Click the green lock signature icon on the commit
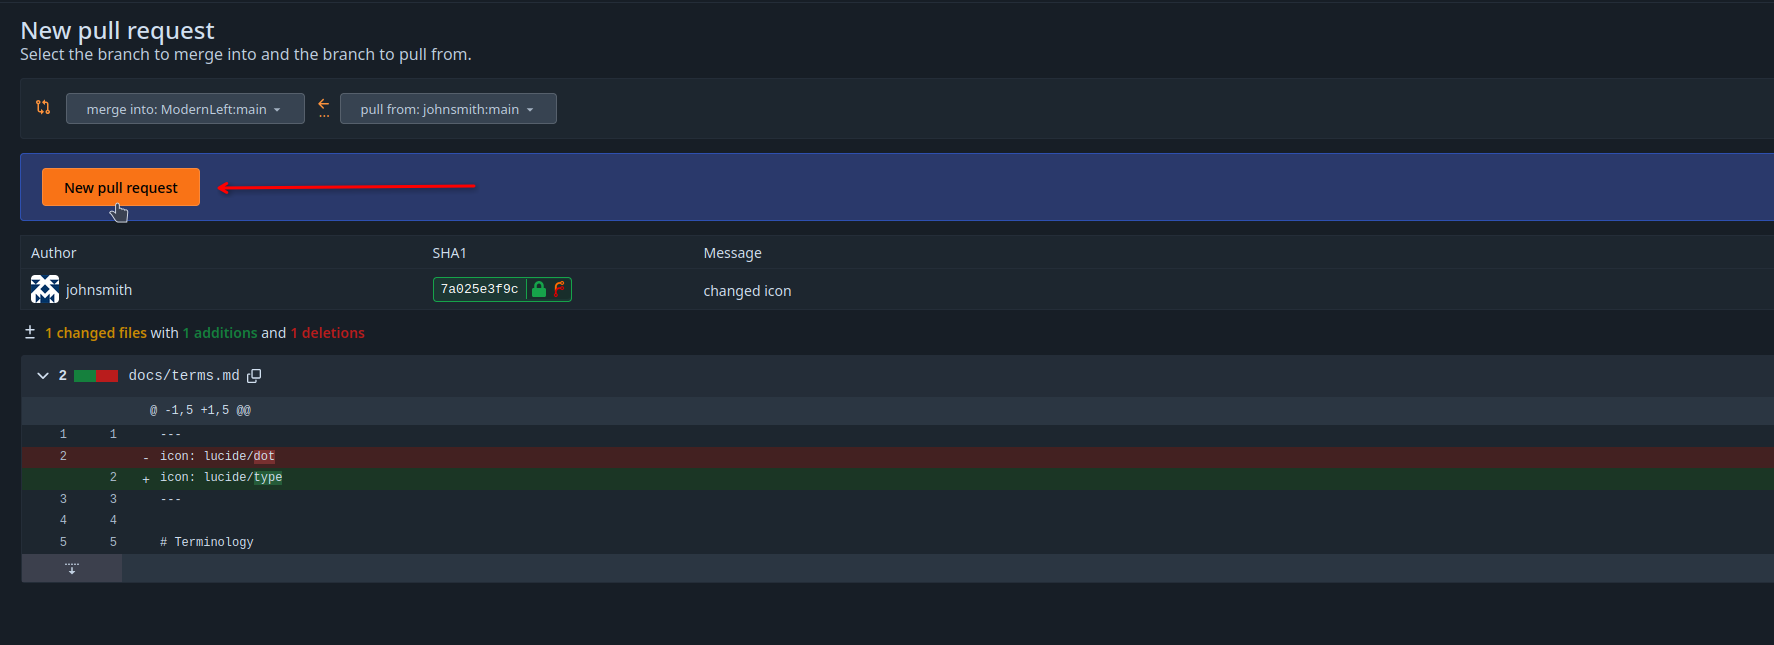 (539, 289)
